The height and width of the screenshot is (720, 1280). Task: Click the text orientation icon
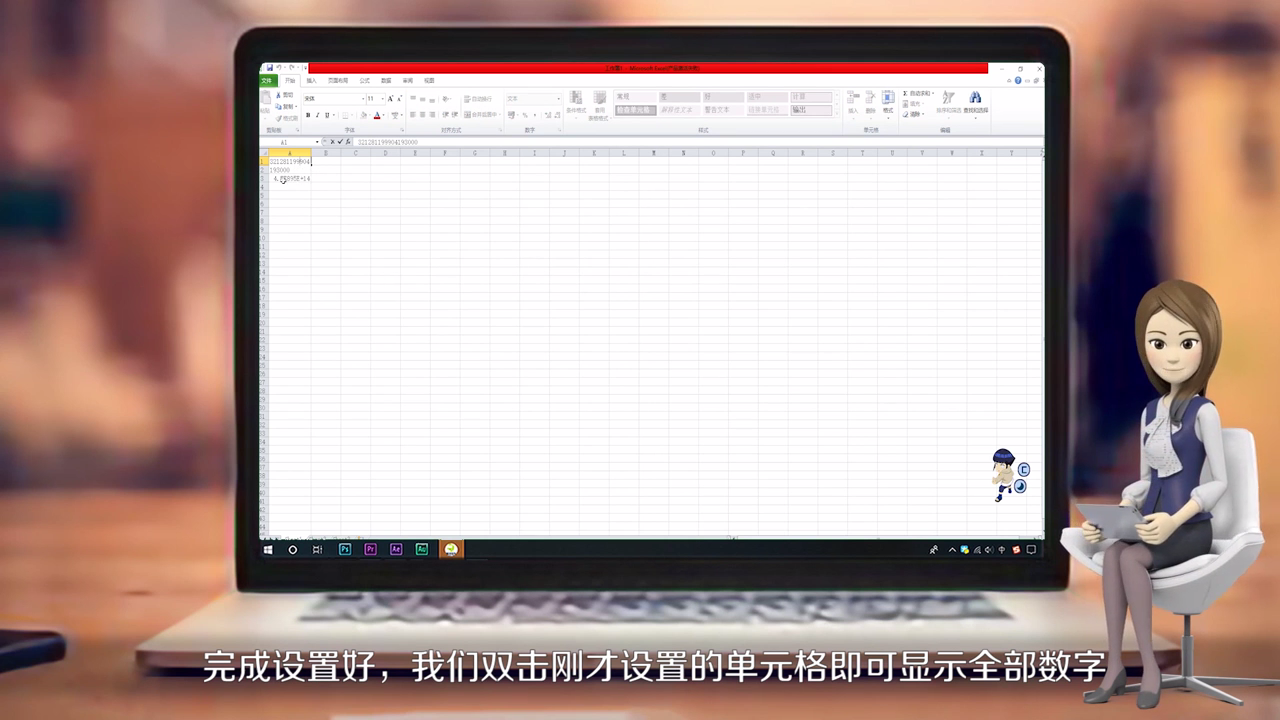tap(446, 99)
